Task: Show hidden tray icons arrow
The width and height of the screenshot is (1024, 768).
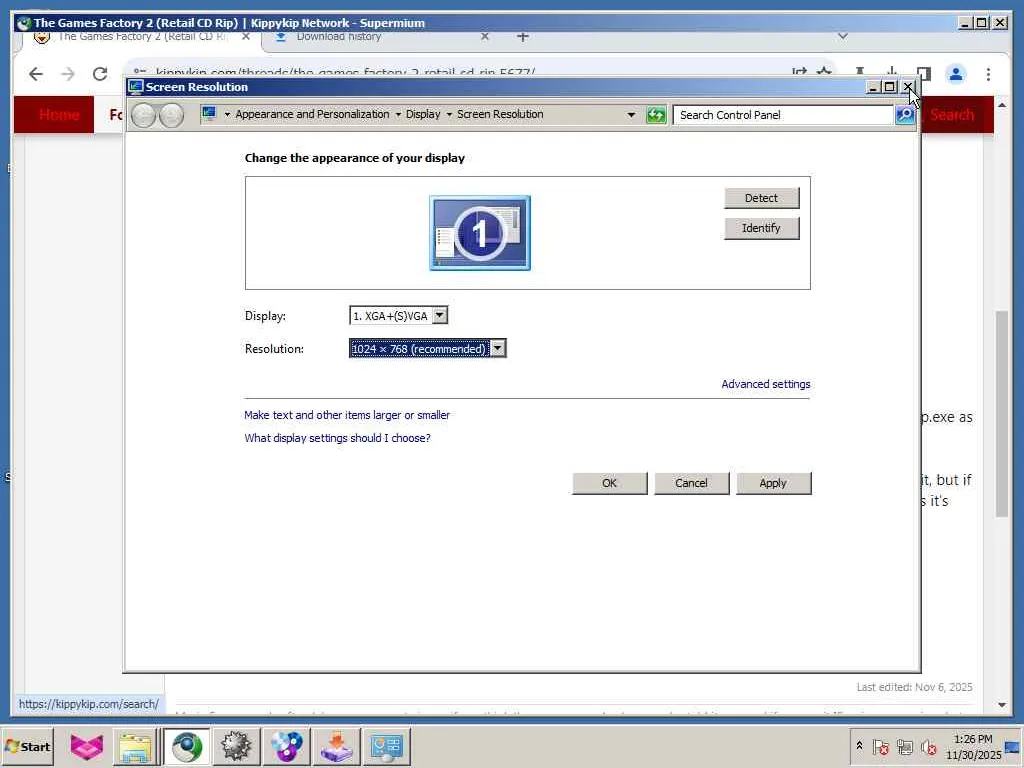Action: pyautogui.click(x=859, y=746)
